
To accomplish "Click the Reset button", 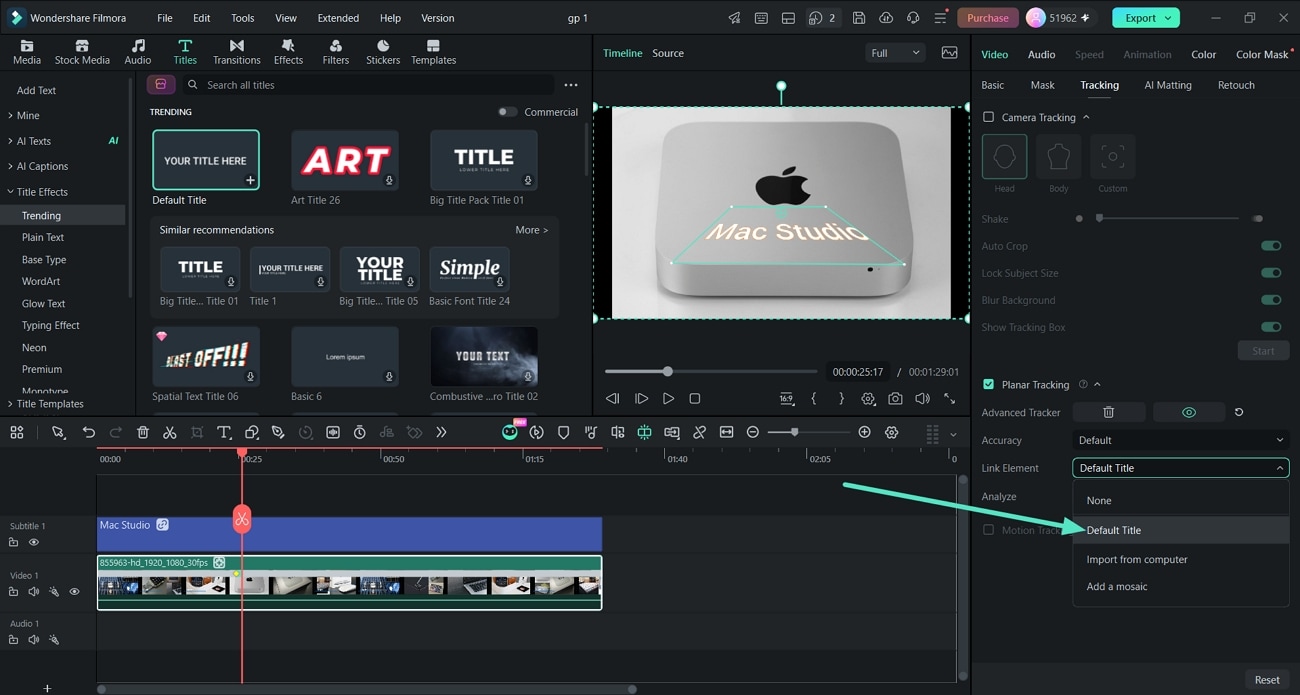I will (1267, 680).
